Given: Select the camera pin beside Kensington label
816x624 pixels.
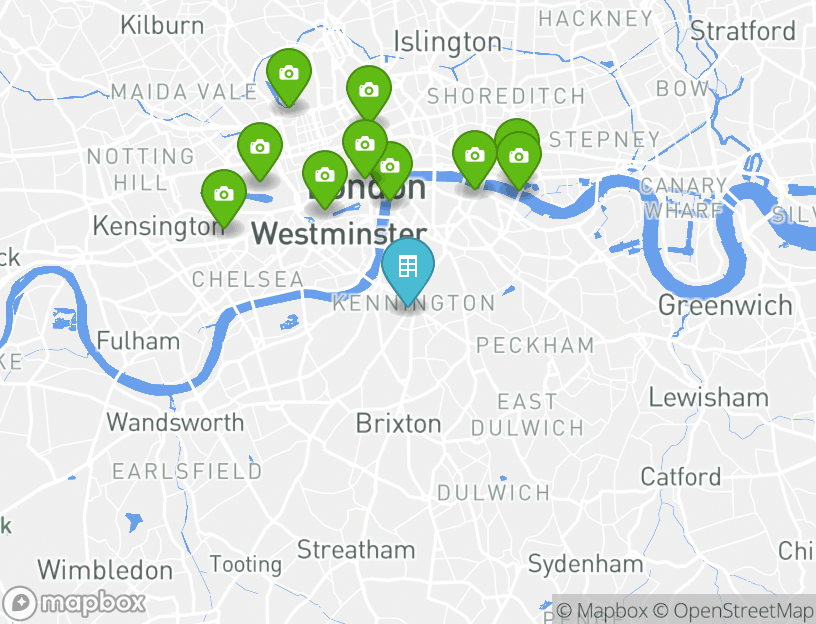Looking at the screenshot, I should click(224, 198).
